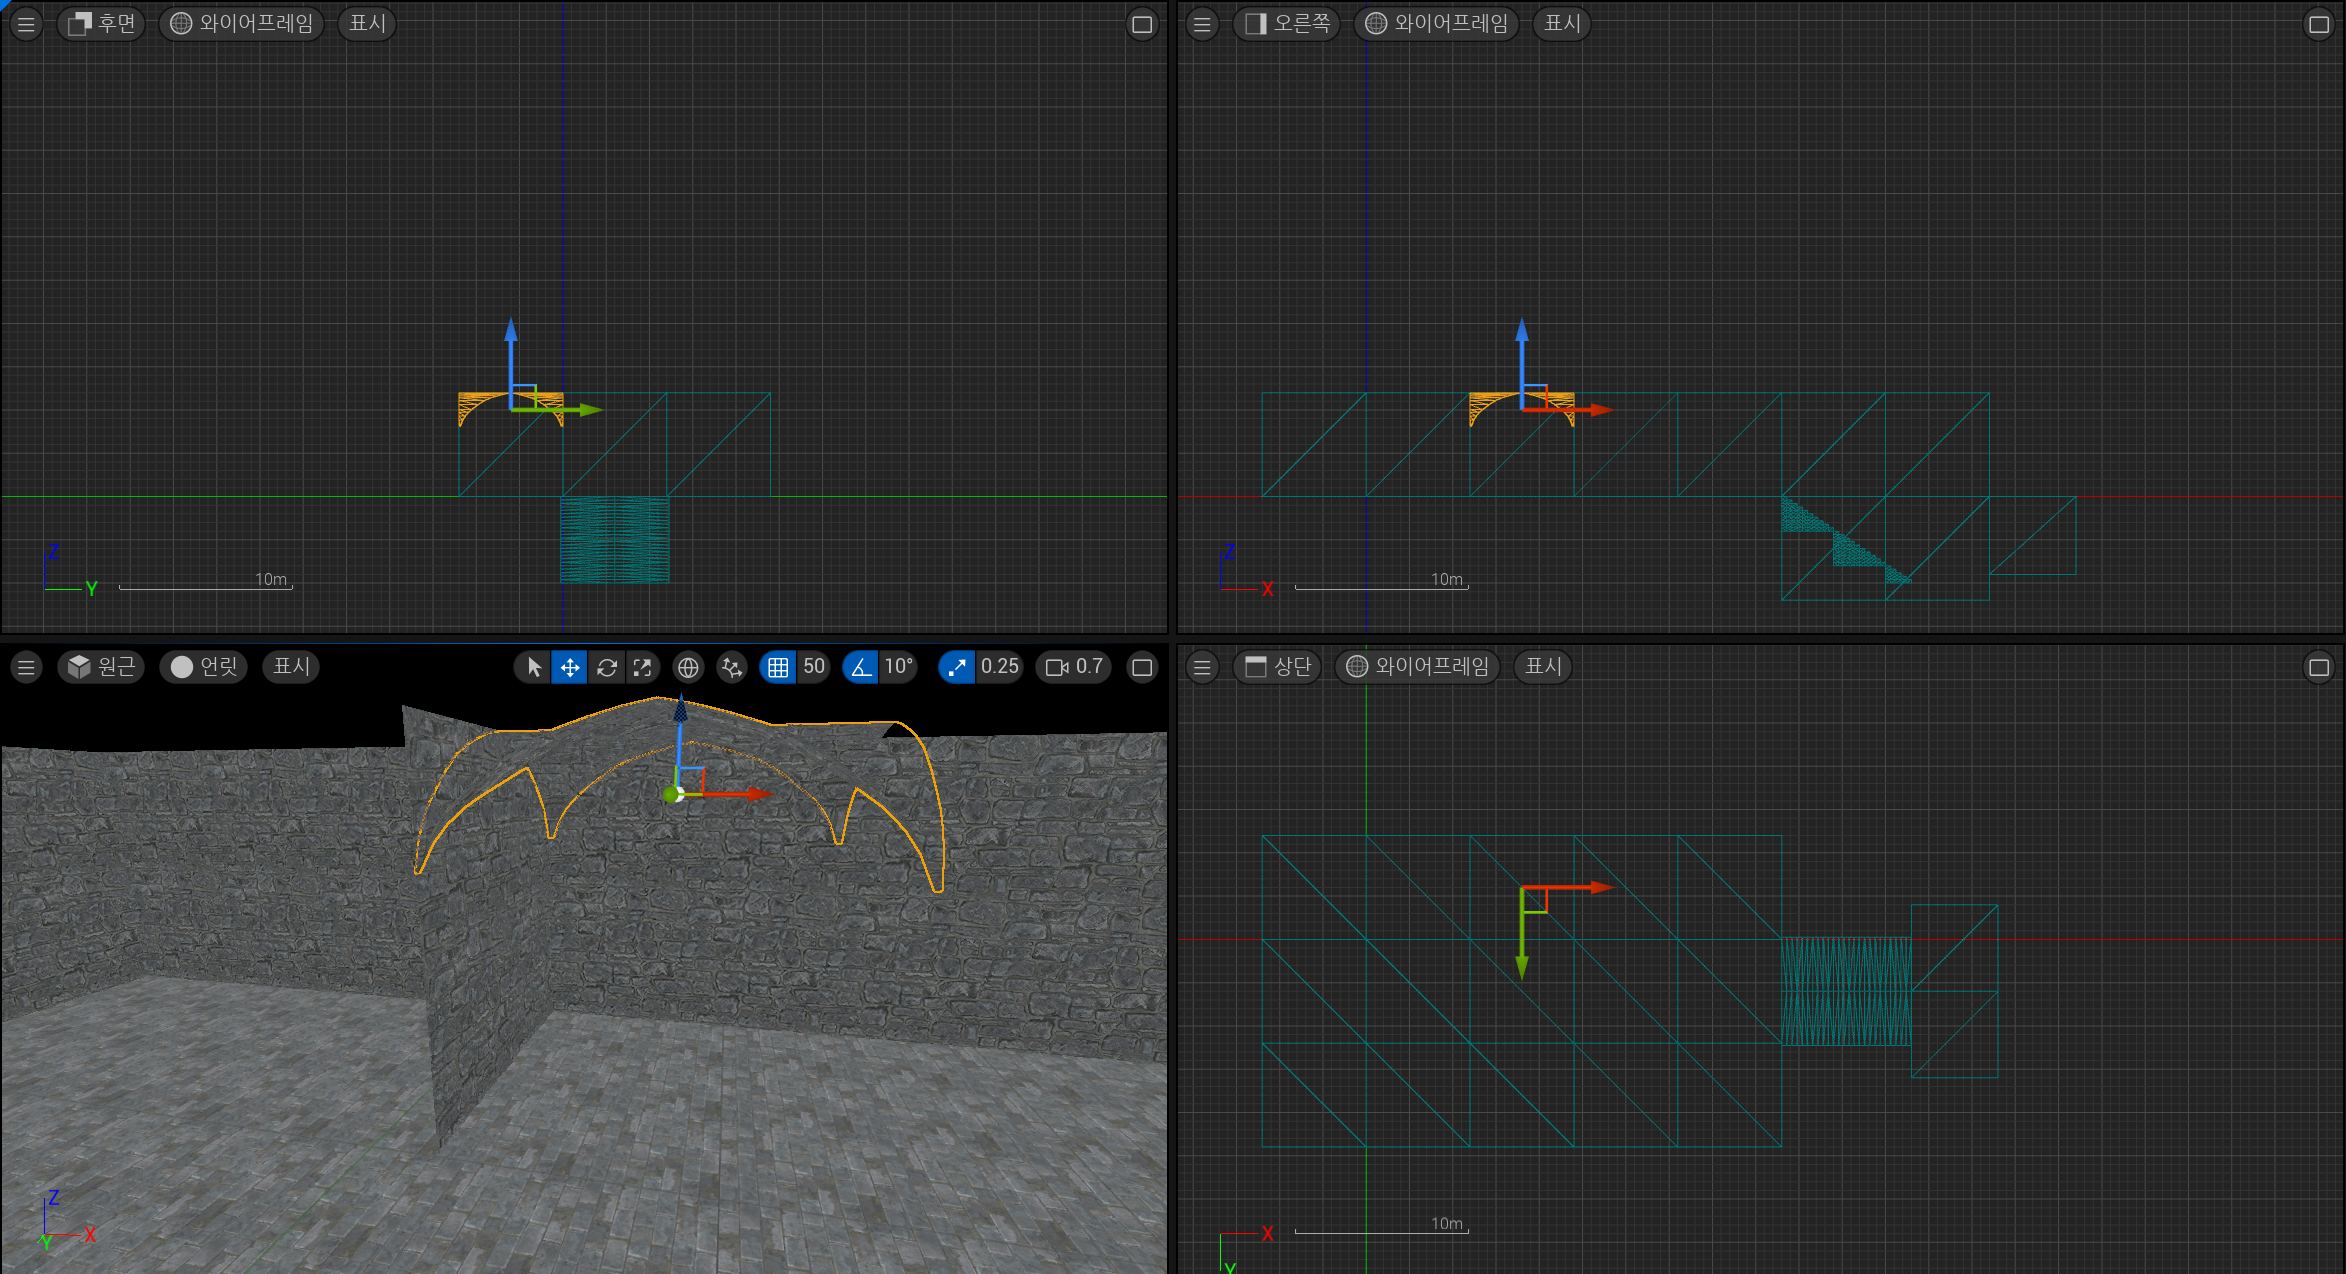Choose the scale tool in perspective toolbar
The image size is (2346, 1274).
tap(642, 667)
